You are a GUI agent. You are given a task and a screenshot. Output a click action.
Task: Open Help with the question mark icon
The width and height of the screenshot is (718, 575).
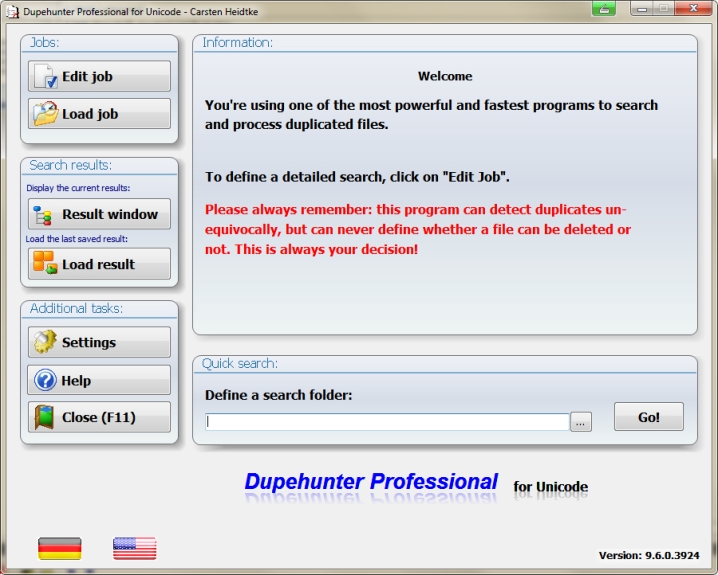pyautogui.click(x=99, y=380)
